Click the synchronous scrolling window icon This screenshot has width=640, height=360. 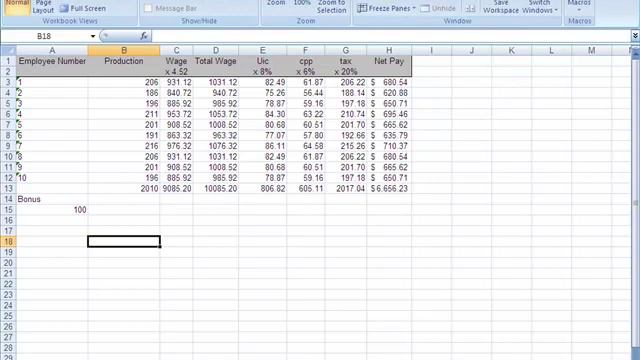470,8
